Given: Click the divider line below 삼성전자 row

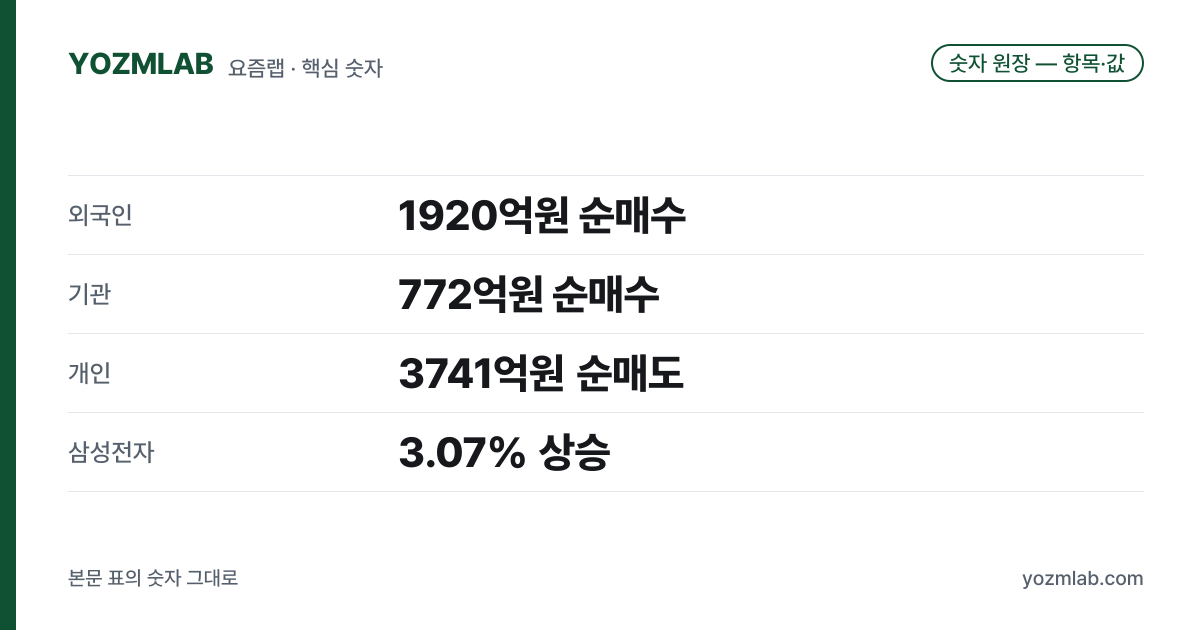Looking at the screenshot, I should (606, 491).
